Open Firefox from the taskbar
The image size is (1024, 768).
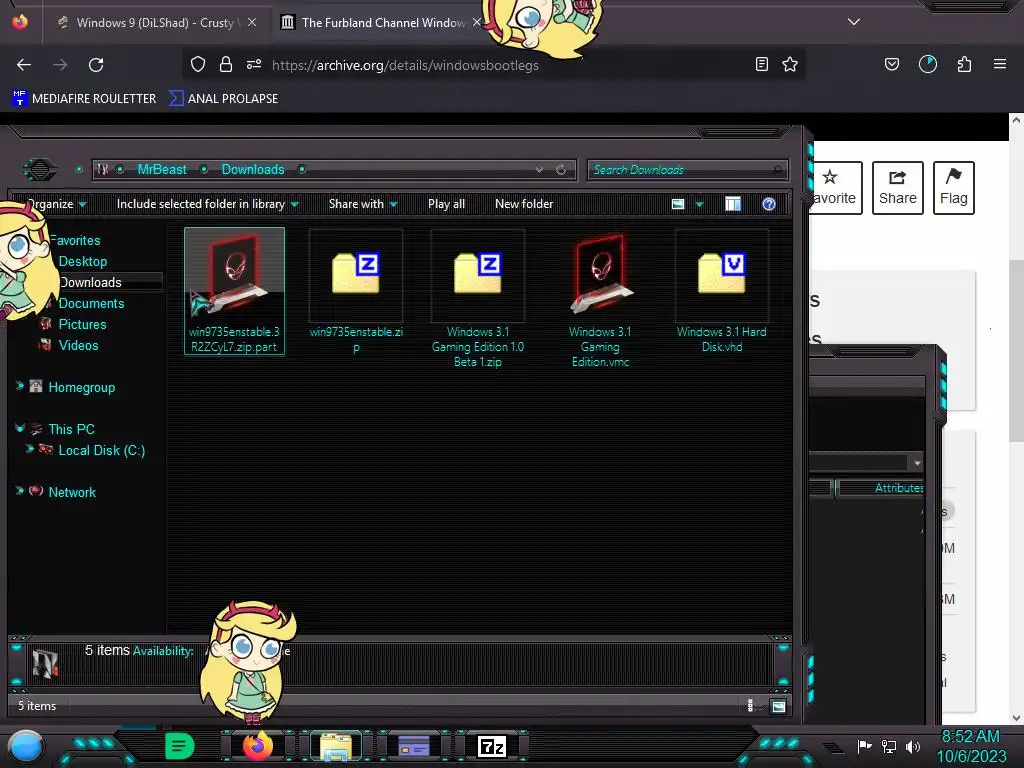click(257, 746)
